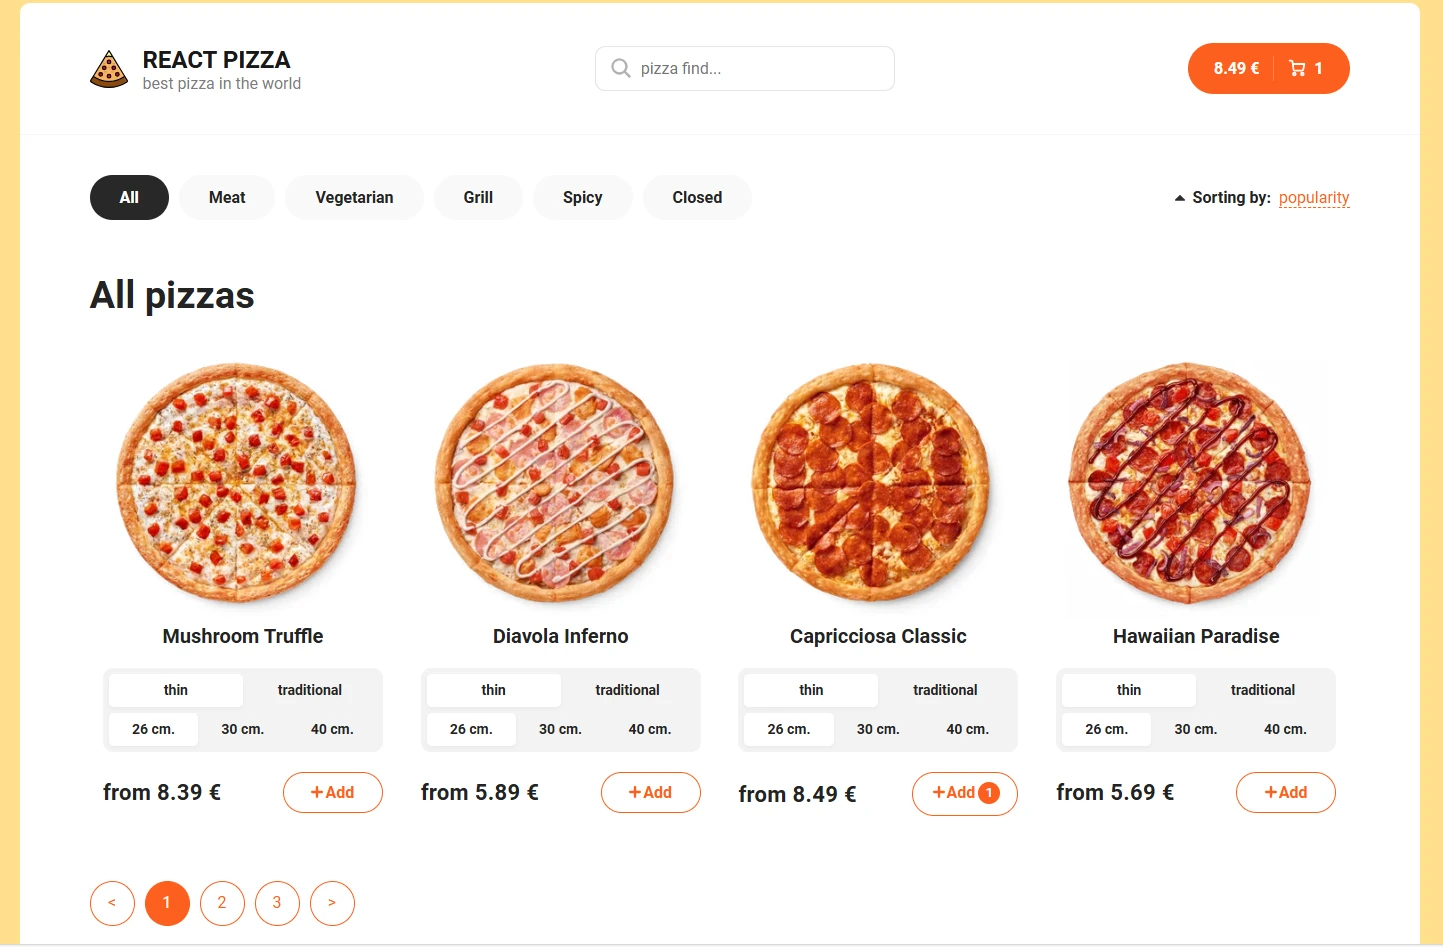Click the search magnifier icon
This screenshot has height=947, width=1443.
pyautogui.click(x=621, y=68)
